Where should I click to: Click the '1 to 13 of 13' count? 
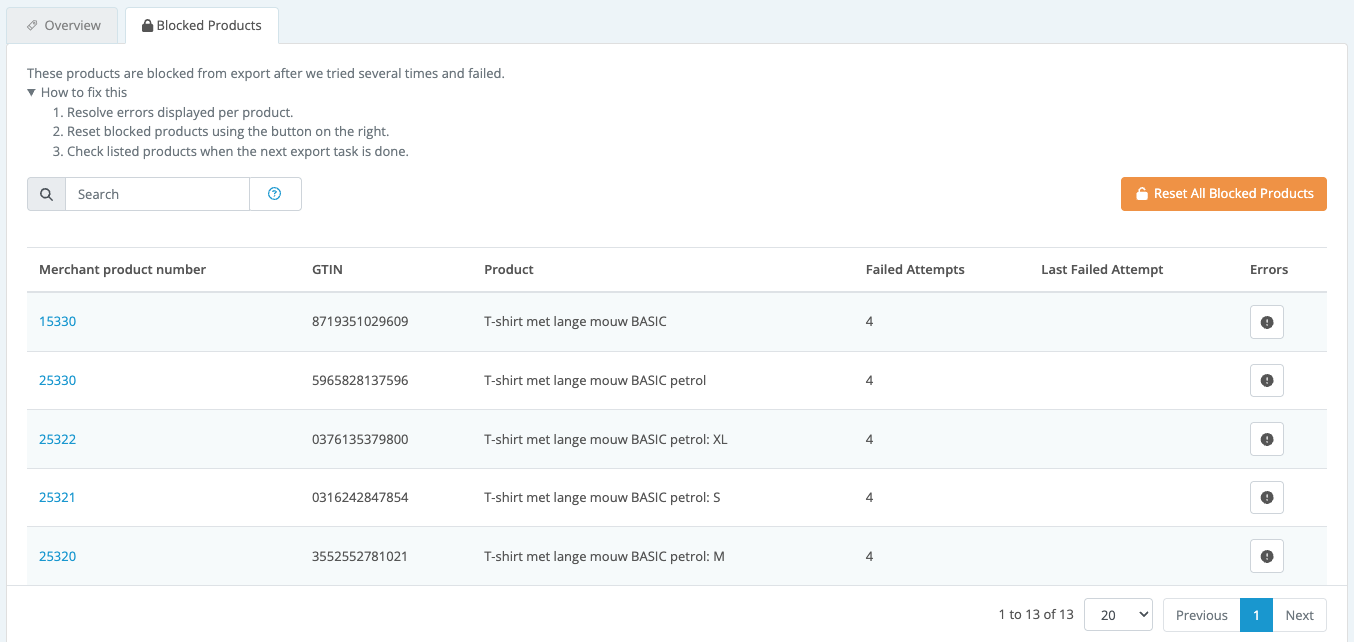point(1036,615)
